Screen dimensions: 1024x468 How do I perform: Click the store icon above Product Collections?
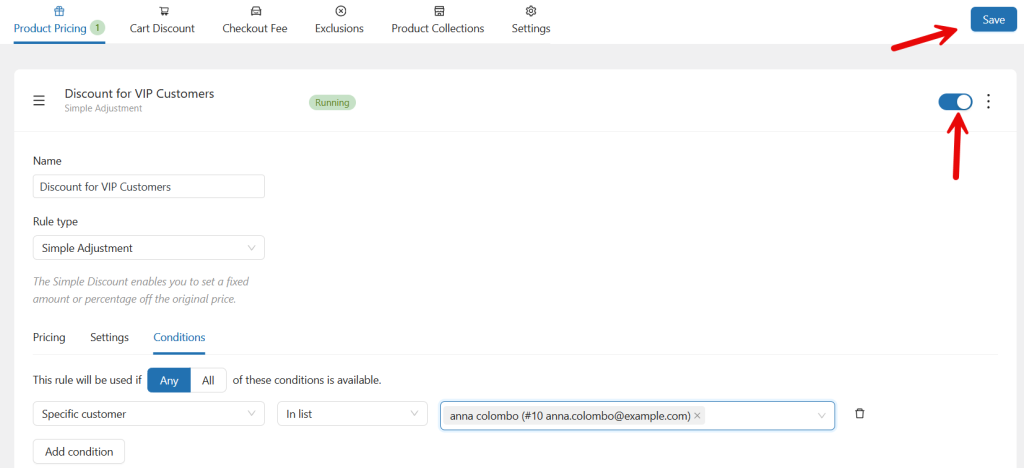tap(438, 11)
